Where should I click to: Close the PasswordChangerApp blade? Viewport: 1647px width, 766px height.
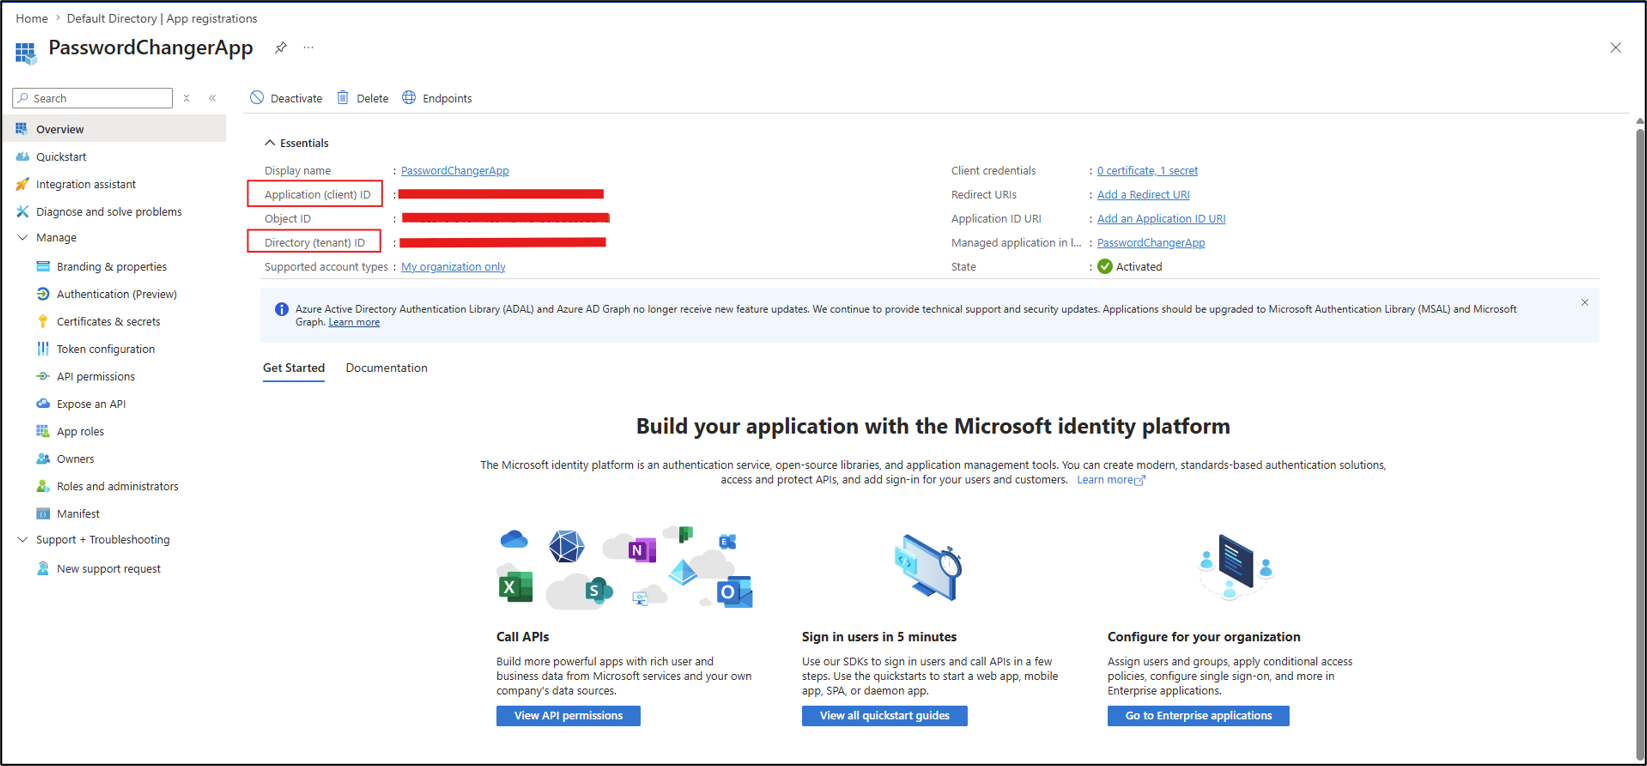pos(1616,48)
